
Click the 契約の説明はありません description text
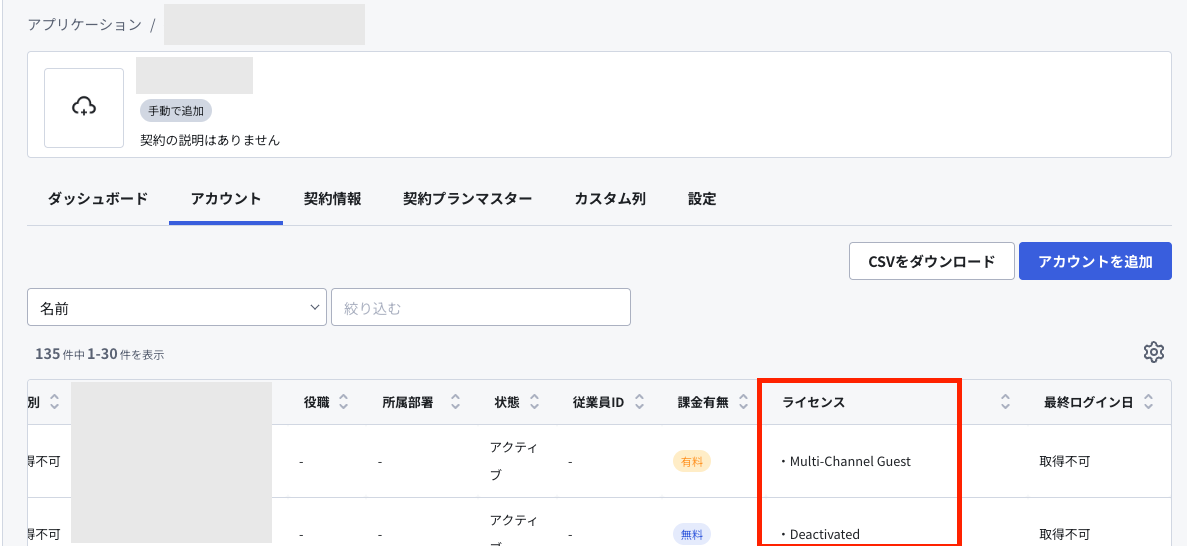click(x=210, y=140)
